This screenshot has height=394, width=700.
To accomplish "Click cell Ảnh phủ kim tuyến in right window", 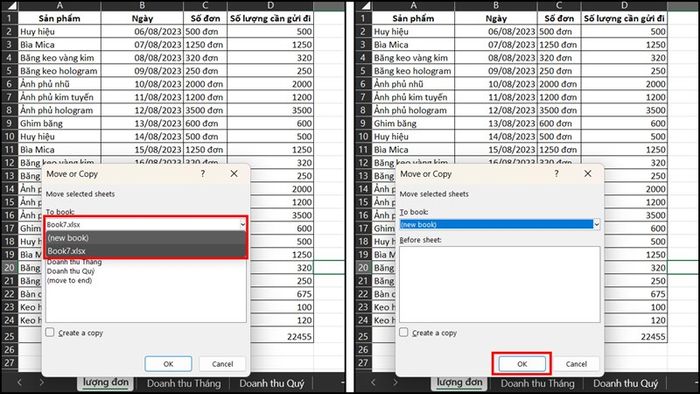I will click(x=413, y=97).
